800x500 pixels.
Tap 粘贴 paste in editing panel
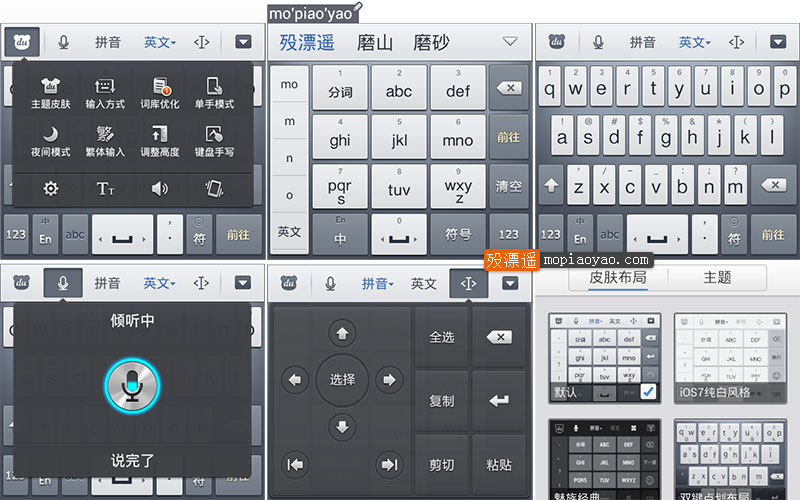pos(498,465)
